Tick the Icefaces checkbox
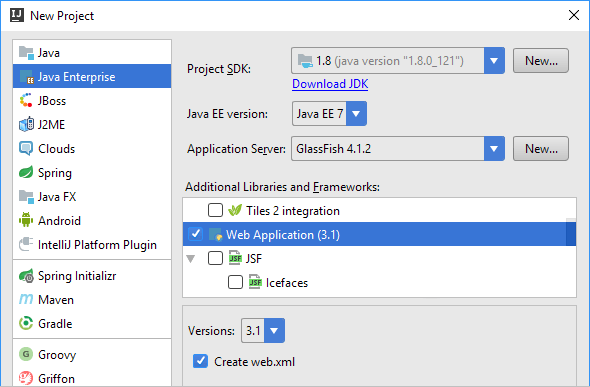 (x=235, y=282)
